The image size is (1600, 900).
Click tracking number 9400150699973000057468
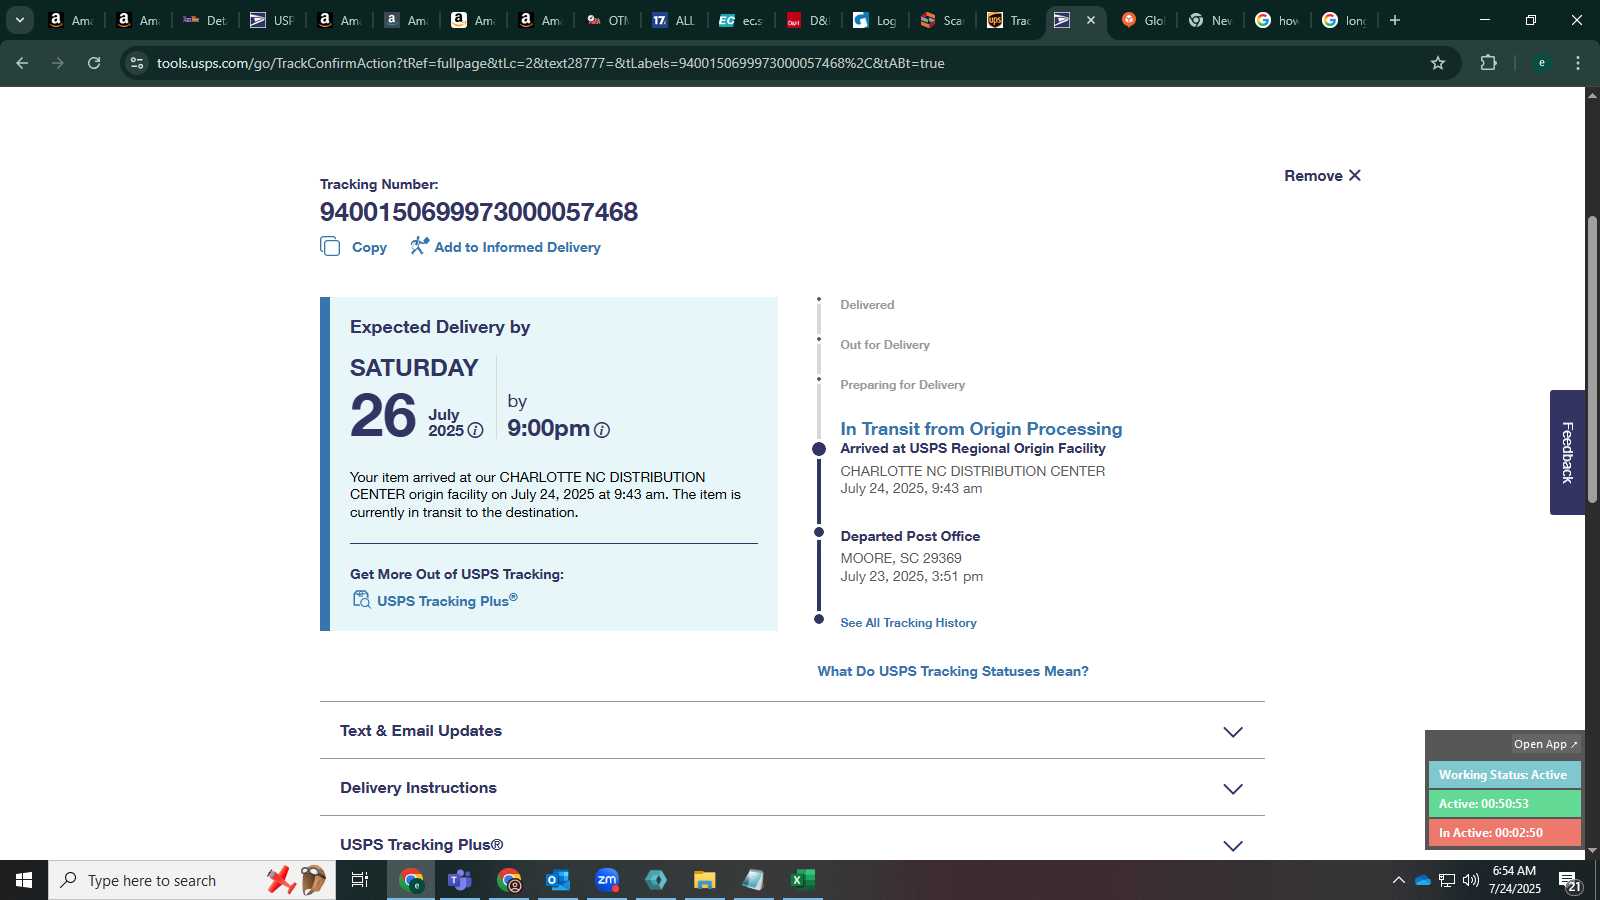click(x=479, y=212)
